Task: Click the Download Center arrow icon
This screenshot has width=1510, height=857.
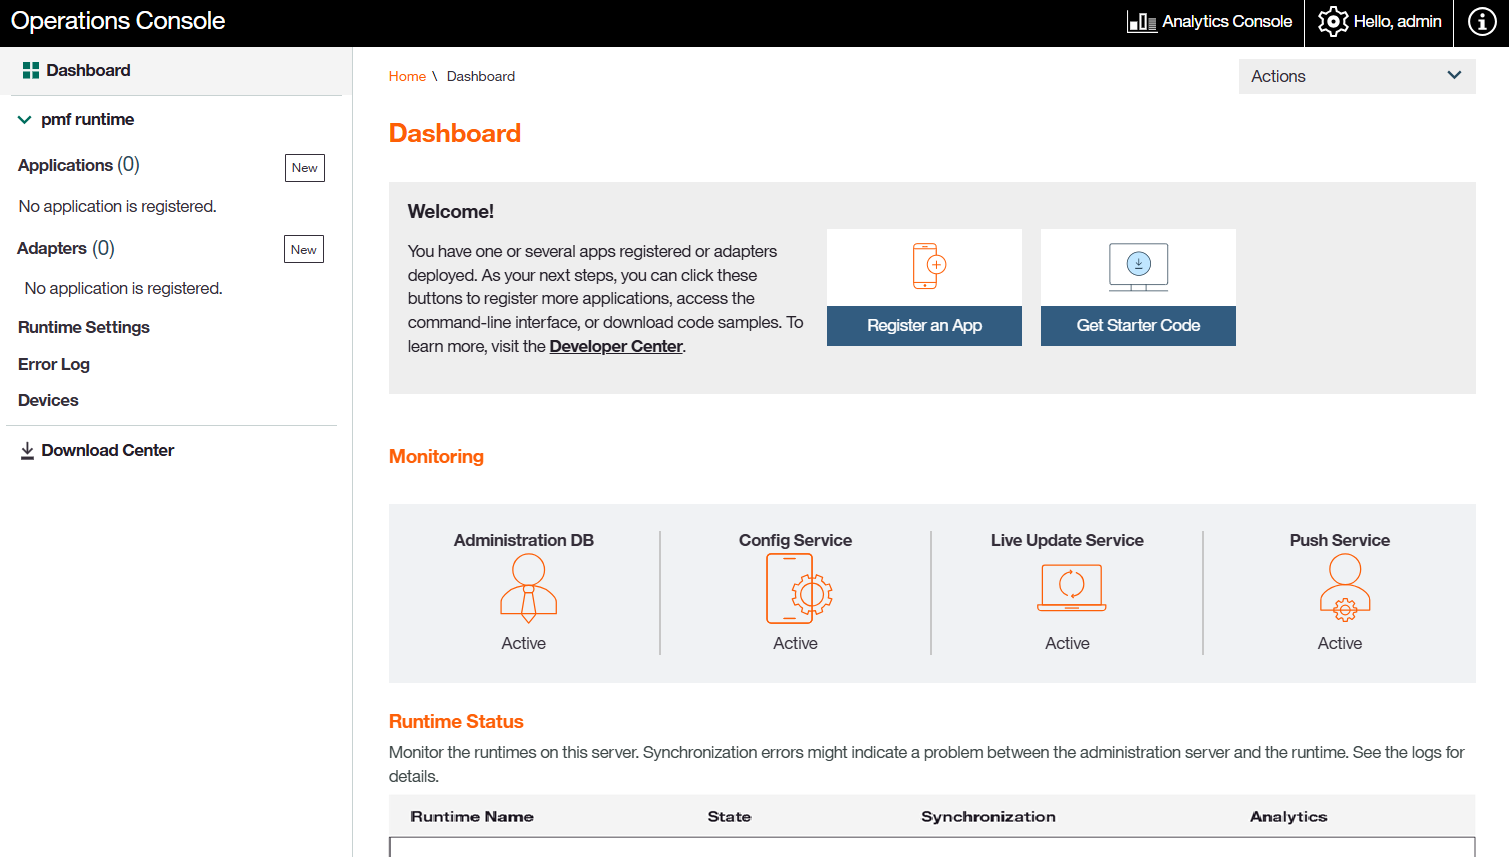Action: (27, 451)
